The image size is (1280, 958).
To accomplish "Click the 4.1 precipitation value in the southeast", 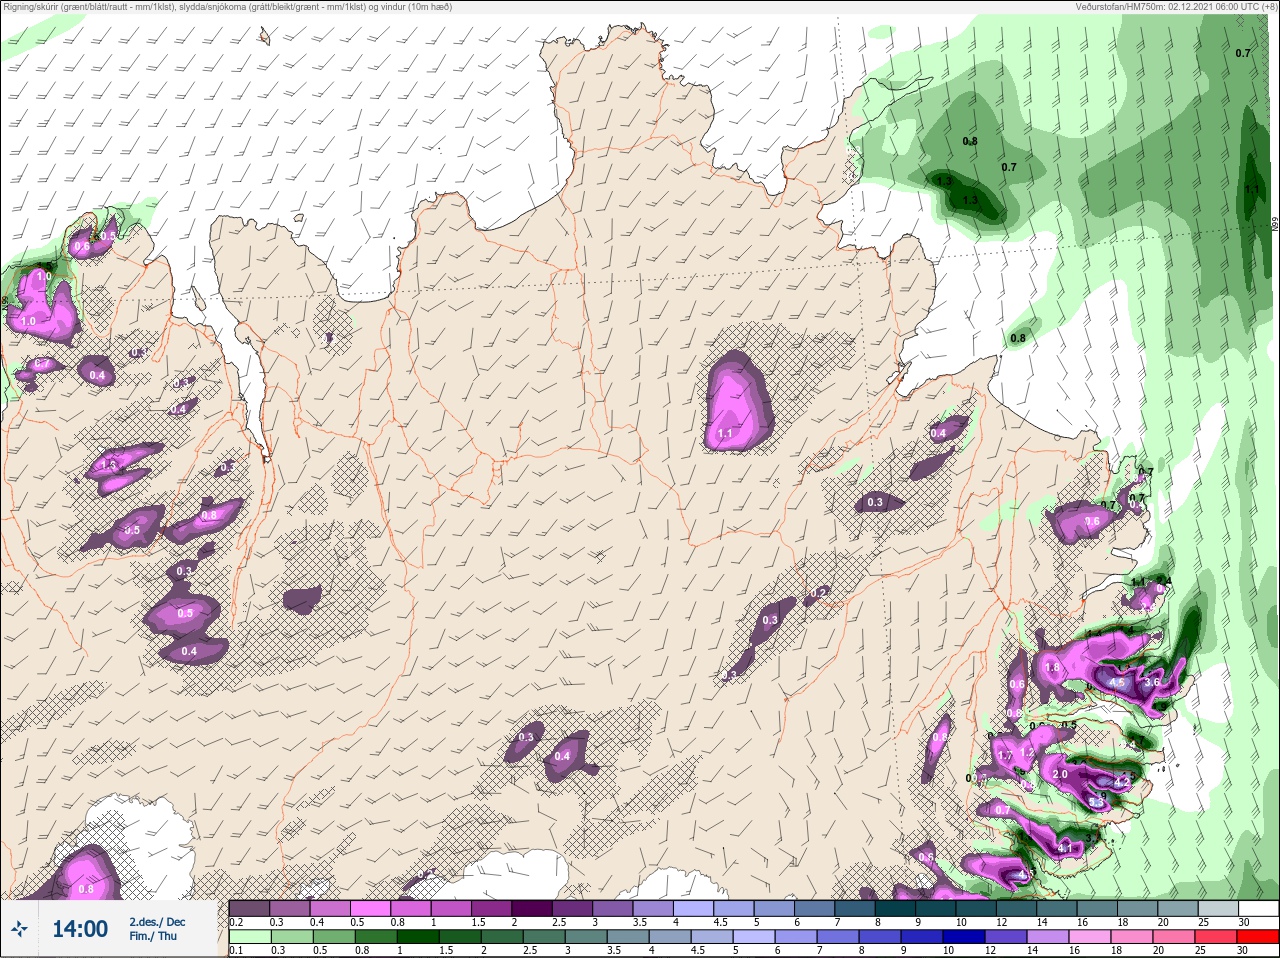I will (x=1065, y=849).
